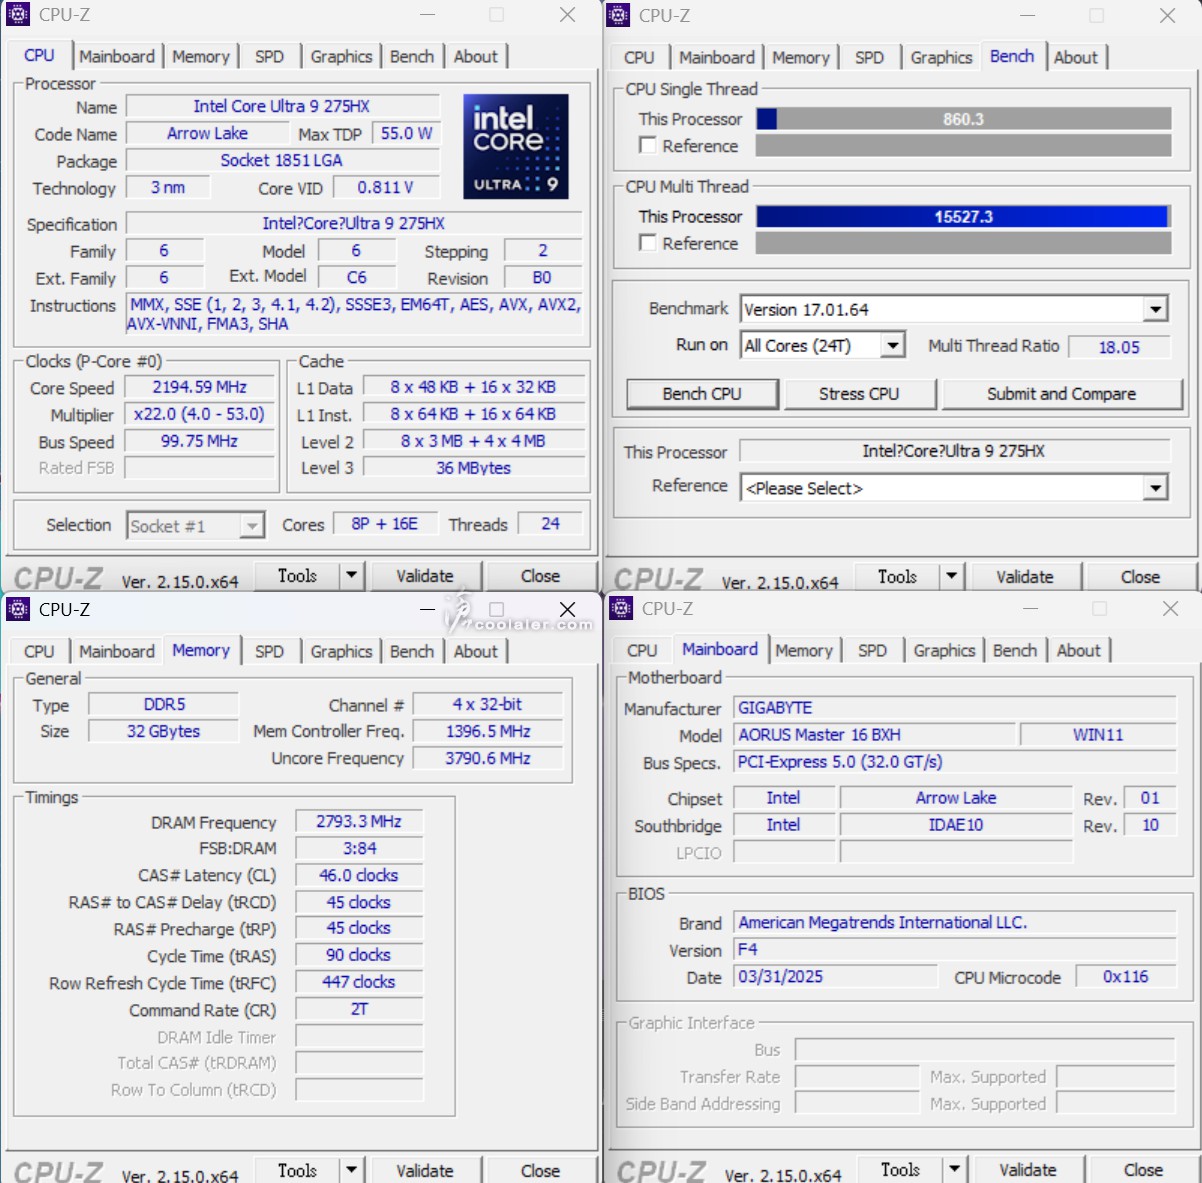
Task: Open SPD tab in CPU window
Action: pyautogui.click(x=269, y=57)
